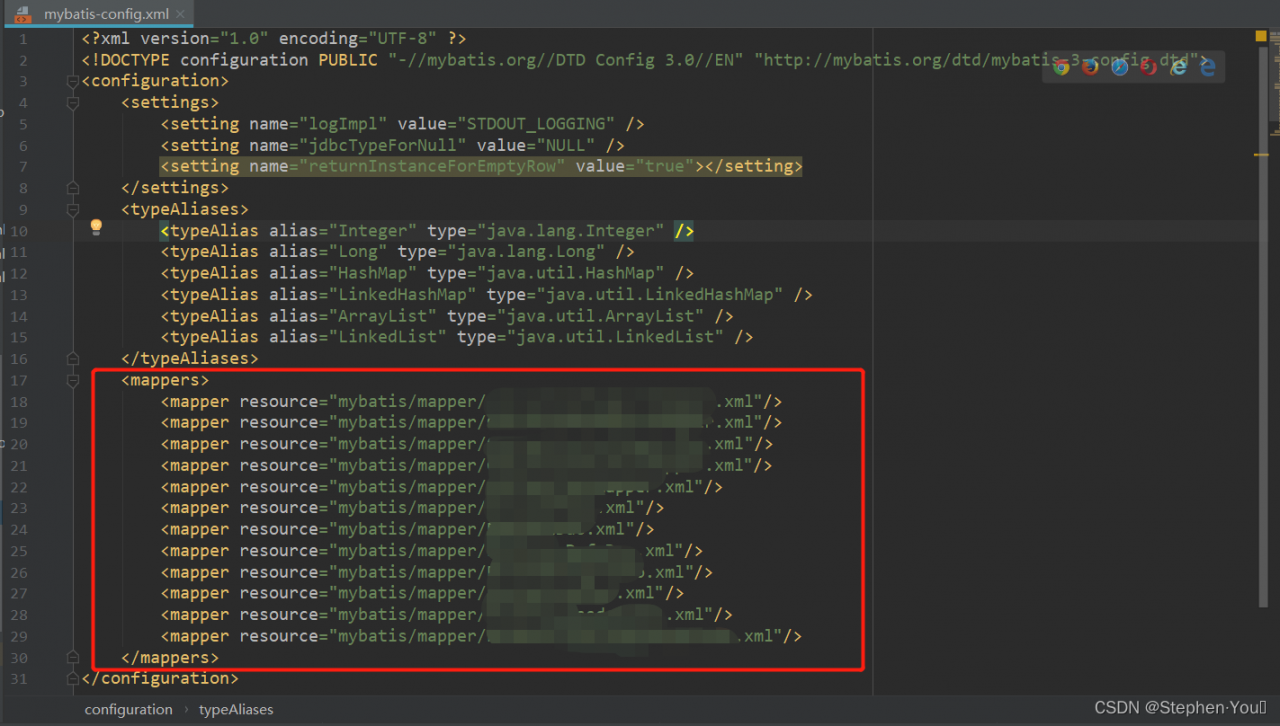Click the Opera browser preview icon
1280x726 pixels.
click(x=1148, y=67)
